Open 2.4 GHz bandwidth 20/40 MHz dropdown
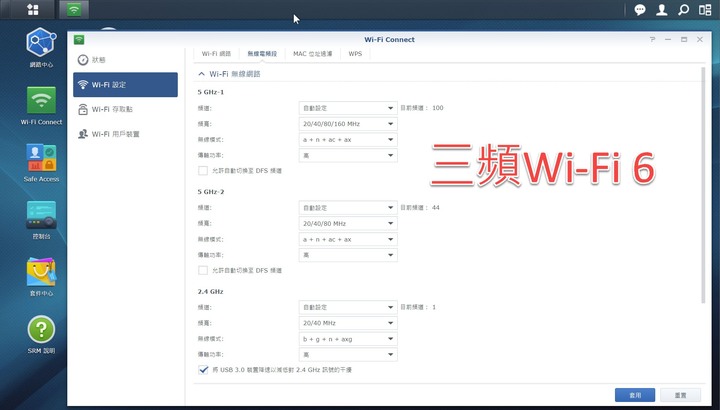This screenshot has height=410, width=720. (348, 323)
